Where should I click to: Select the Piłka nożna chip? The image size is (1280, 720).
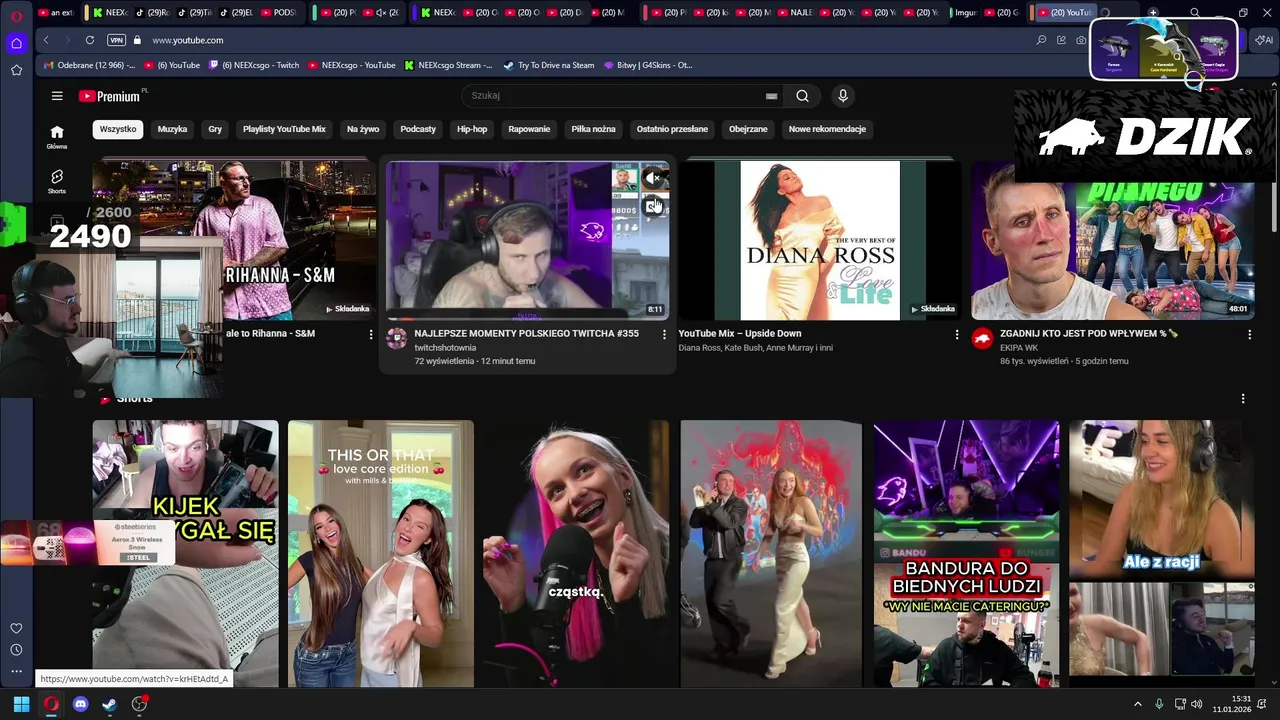593,129
